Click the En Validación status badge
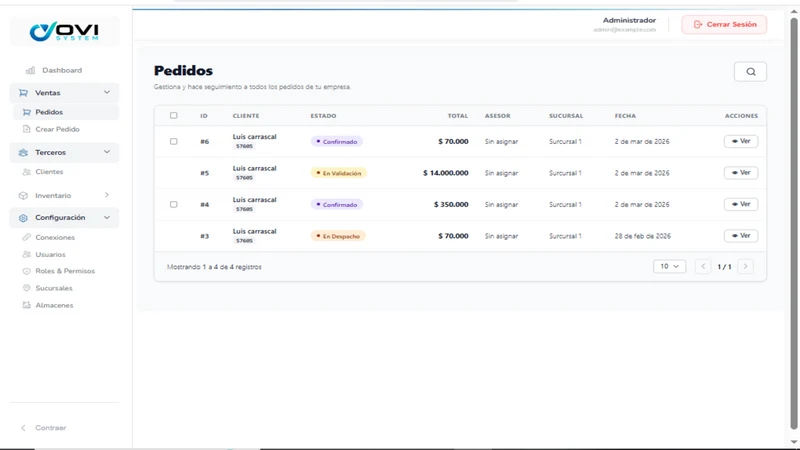The image size is (800, 450). (339, 173)
